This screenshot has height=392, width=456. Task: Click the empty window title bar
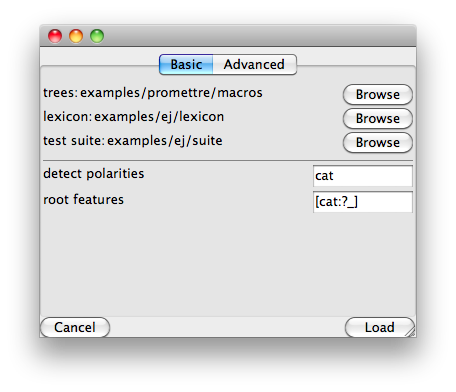pyautogui.click(x=260, y=36)
